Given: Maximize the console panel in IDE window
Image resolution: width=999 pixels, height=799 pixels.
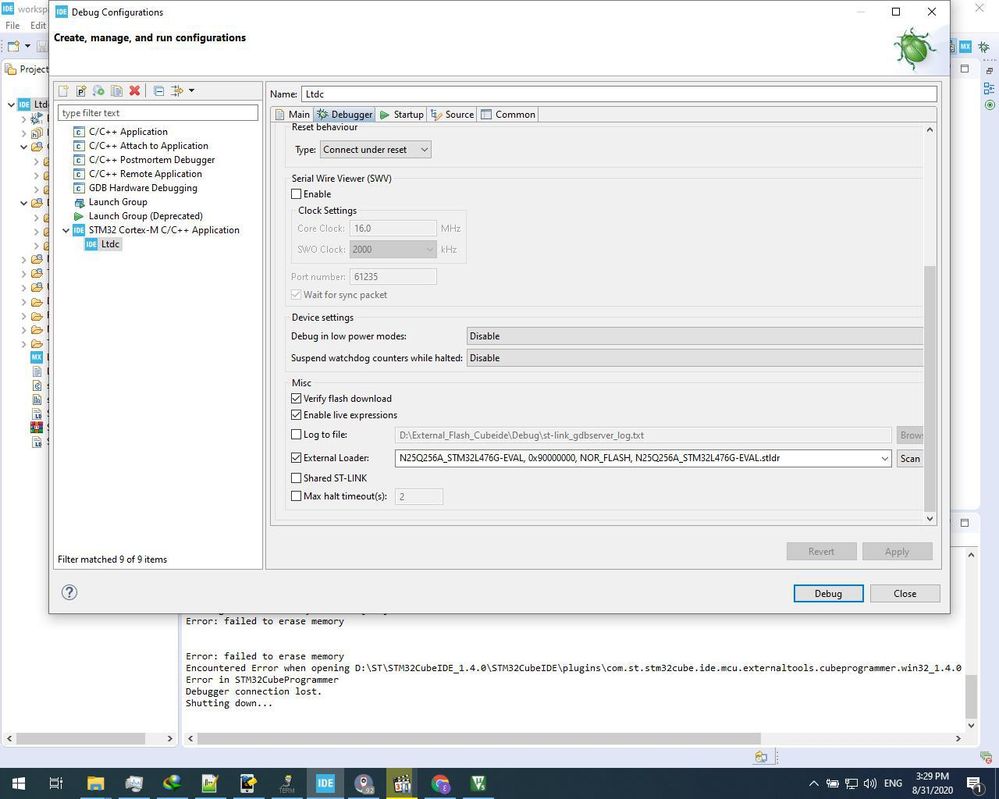Looking at the screenshot, I should pyautogui.click(x=965, y=522).
